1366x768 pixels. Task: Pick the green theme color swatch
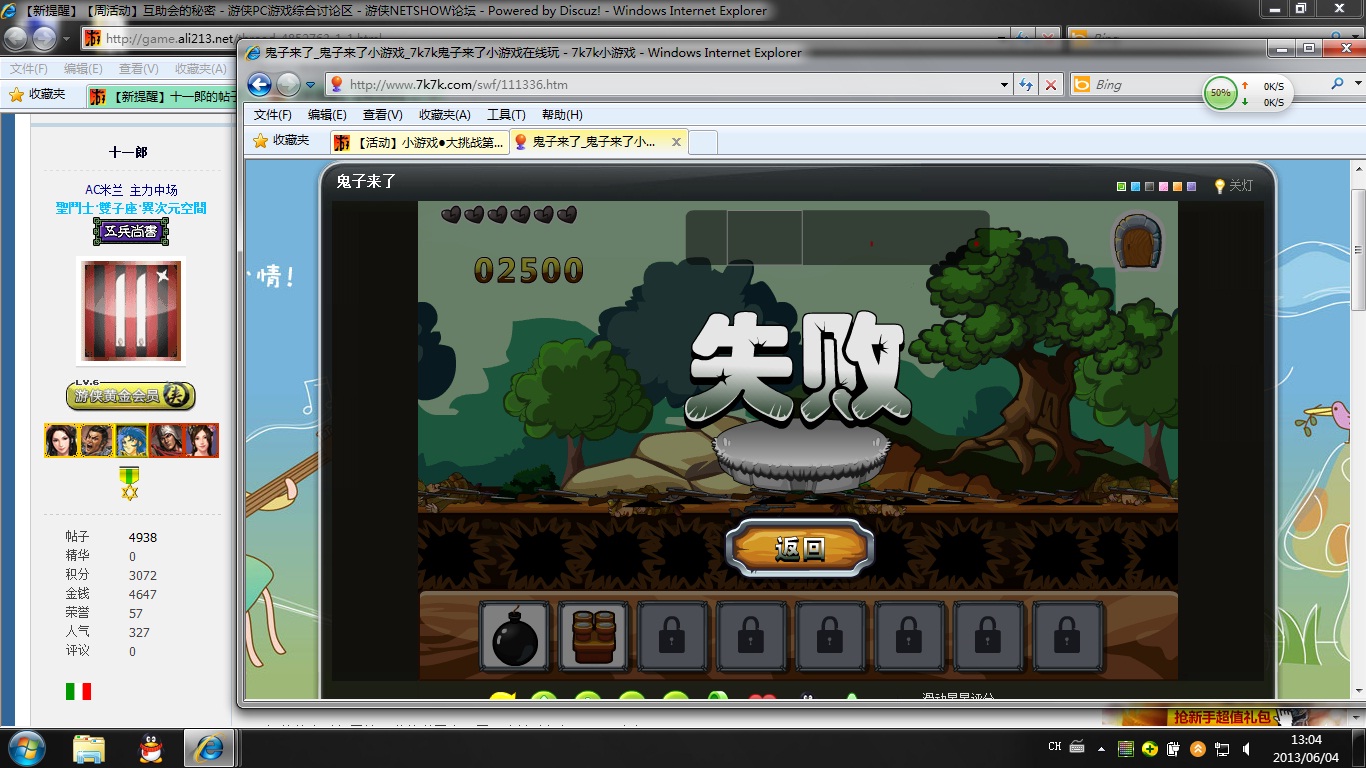click(1121, 187)
